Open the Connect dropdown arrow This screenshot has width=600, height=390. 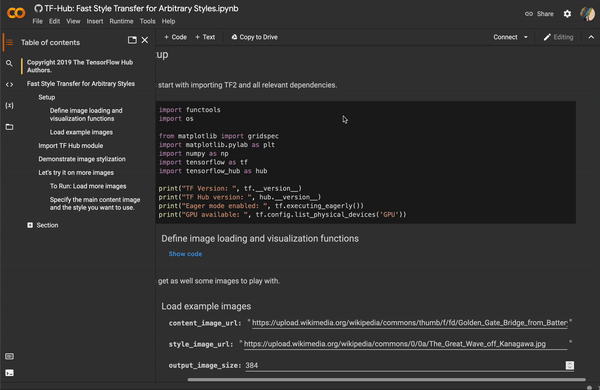click(525, 37)
